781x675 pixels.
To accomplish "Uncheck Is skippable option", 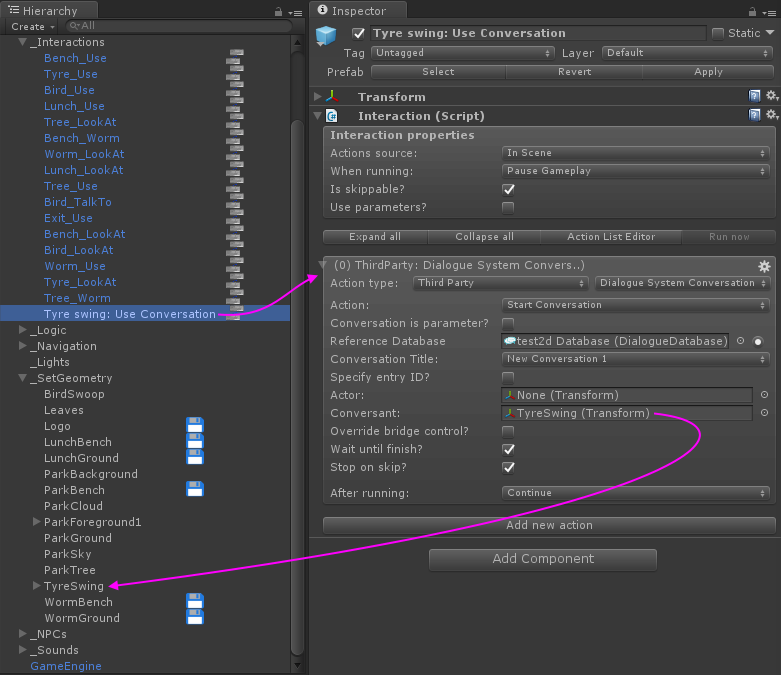I will click(x=508, y=189).
